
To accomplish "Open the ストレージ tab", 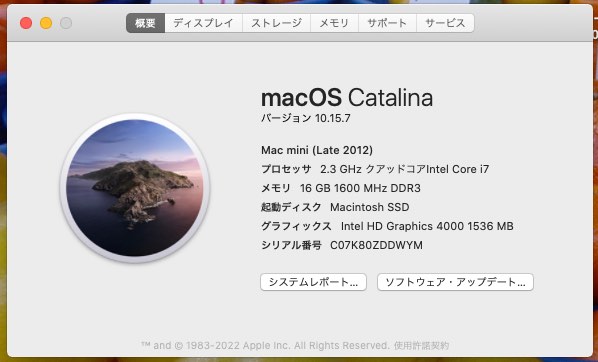I will pyautogui.click(x=276, y=23).
